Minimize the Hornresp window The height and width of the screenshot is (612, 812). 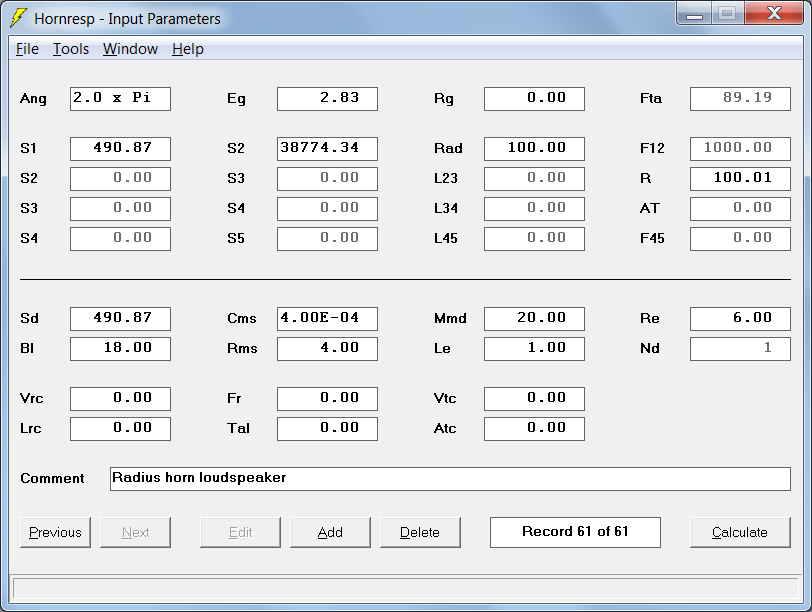click(694, 14)
